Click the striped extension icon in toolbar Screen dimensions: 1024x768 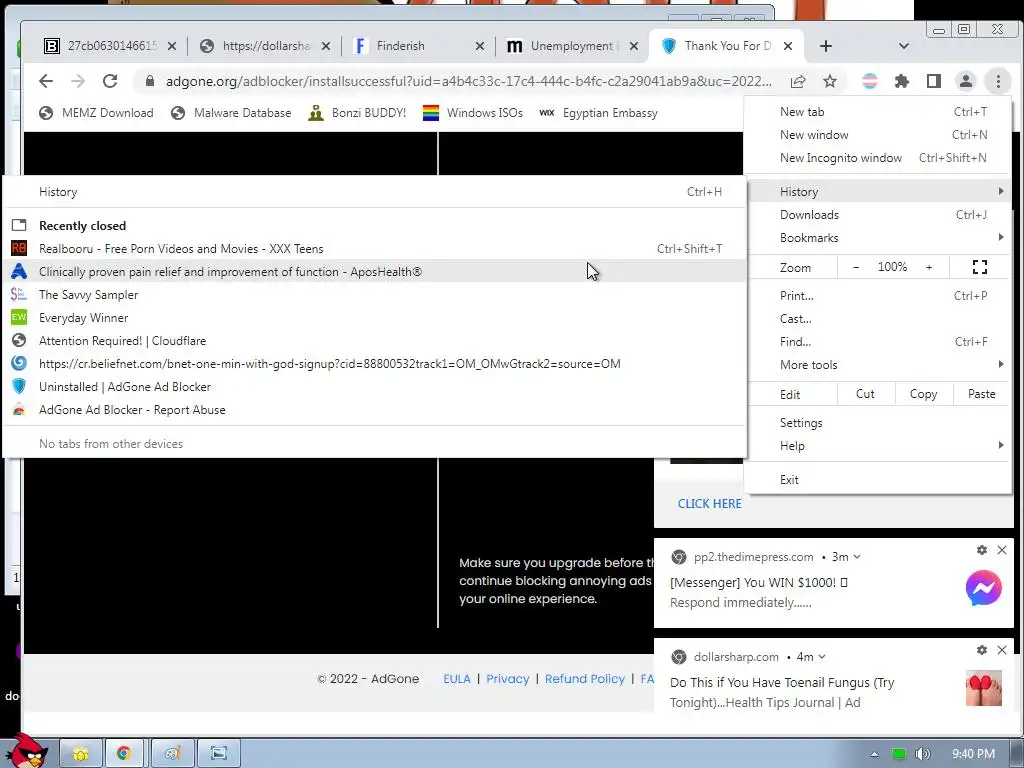(870, 82)
